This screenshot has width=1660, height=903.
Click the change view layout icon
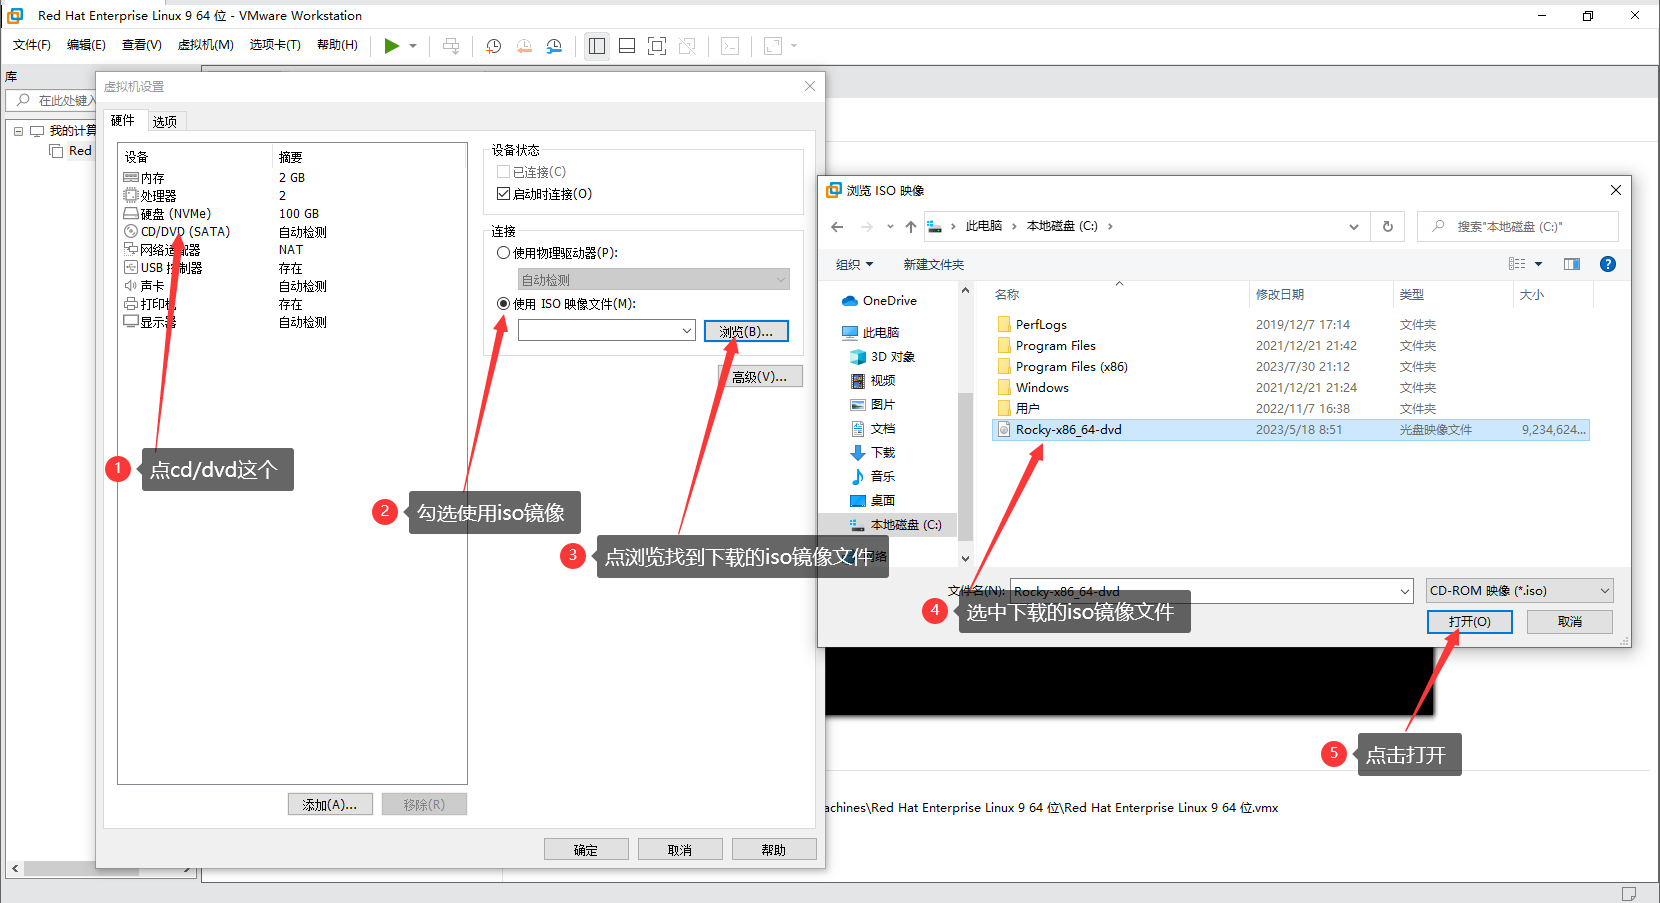point(1517,264)
